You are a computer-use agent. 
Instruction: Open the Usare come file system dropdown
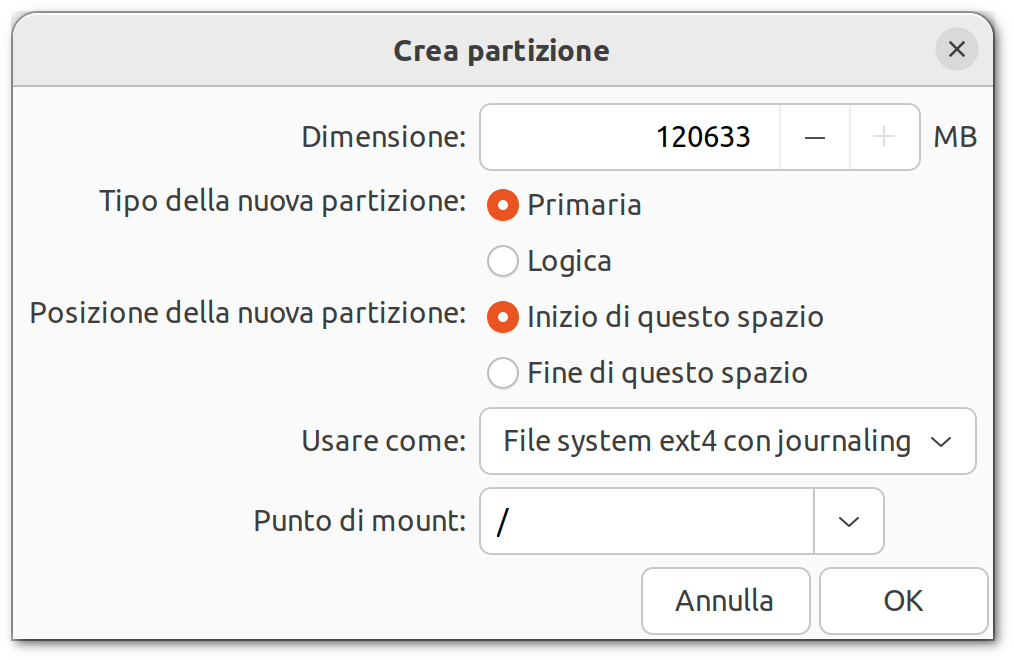[727, 441]
